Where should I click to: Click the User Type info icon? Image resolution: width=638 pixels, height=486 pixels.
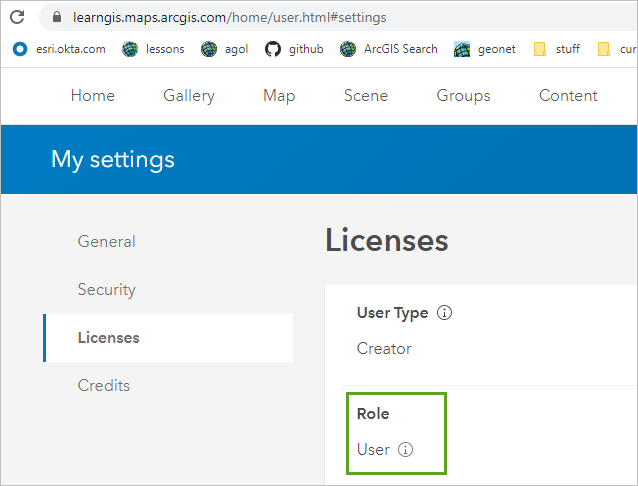(x=445, y=313)
